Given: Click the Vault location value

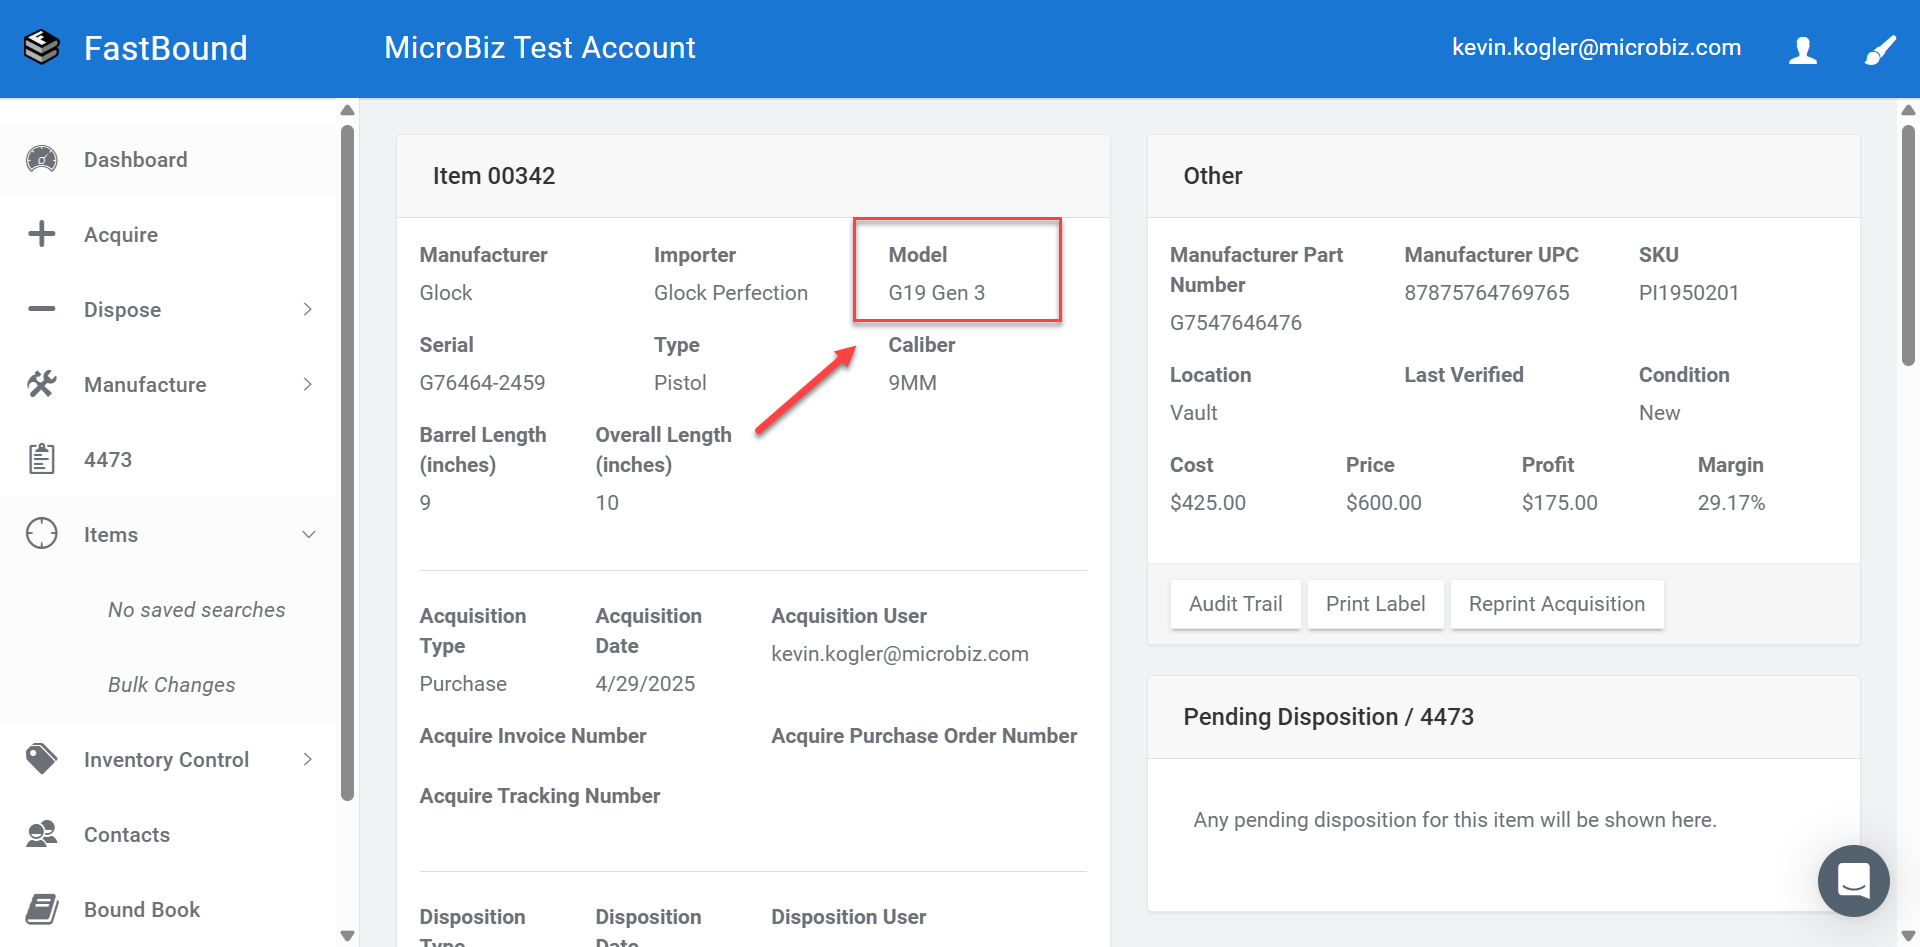Looking at the screenshot, I should 1193,413.
